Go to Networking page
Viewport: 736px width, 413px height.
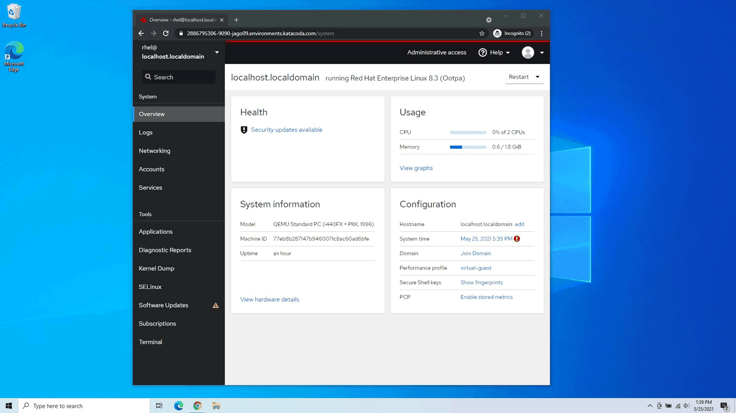tap(179, 151)
